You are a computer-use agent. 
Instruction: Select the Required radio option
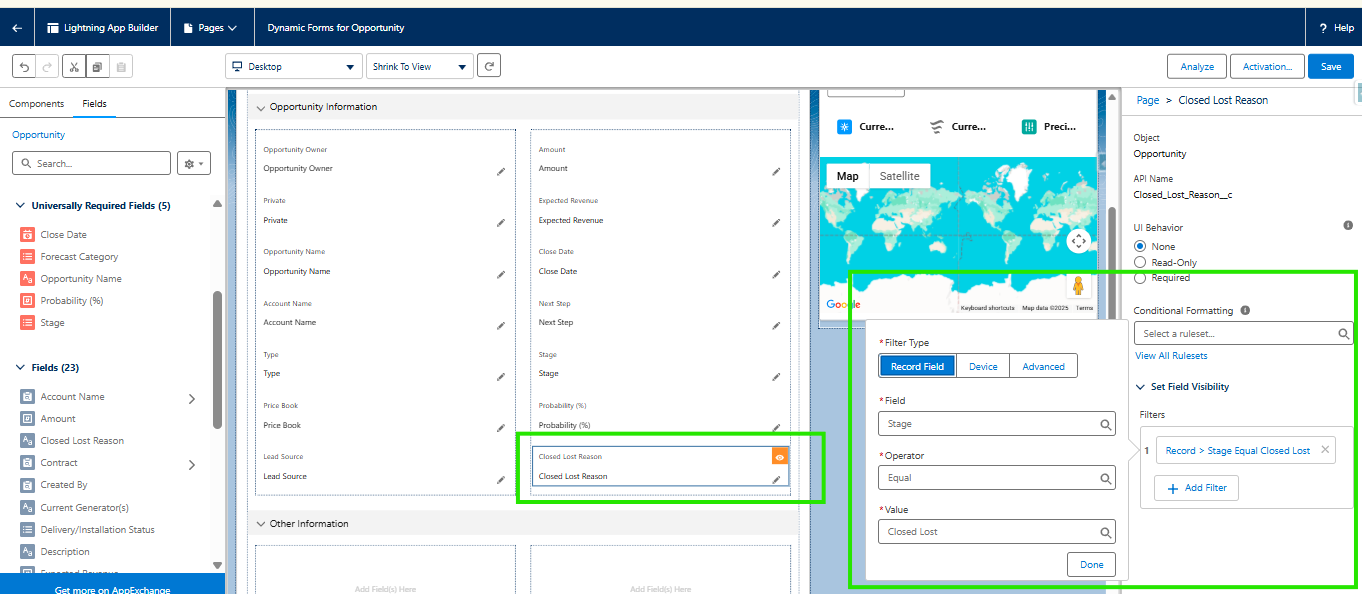(x=1140, y=278)
